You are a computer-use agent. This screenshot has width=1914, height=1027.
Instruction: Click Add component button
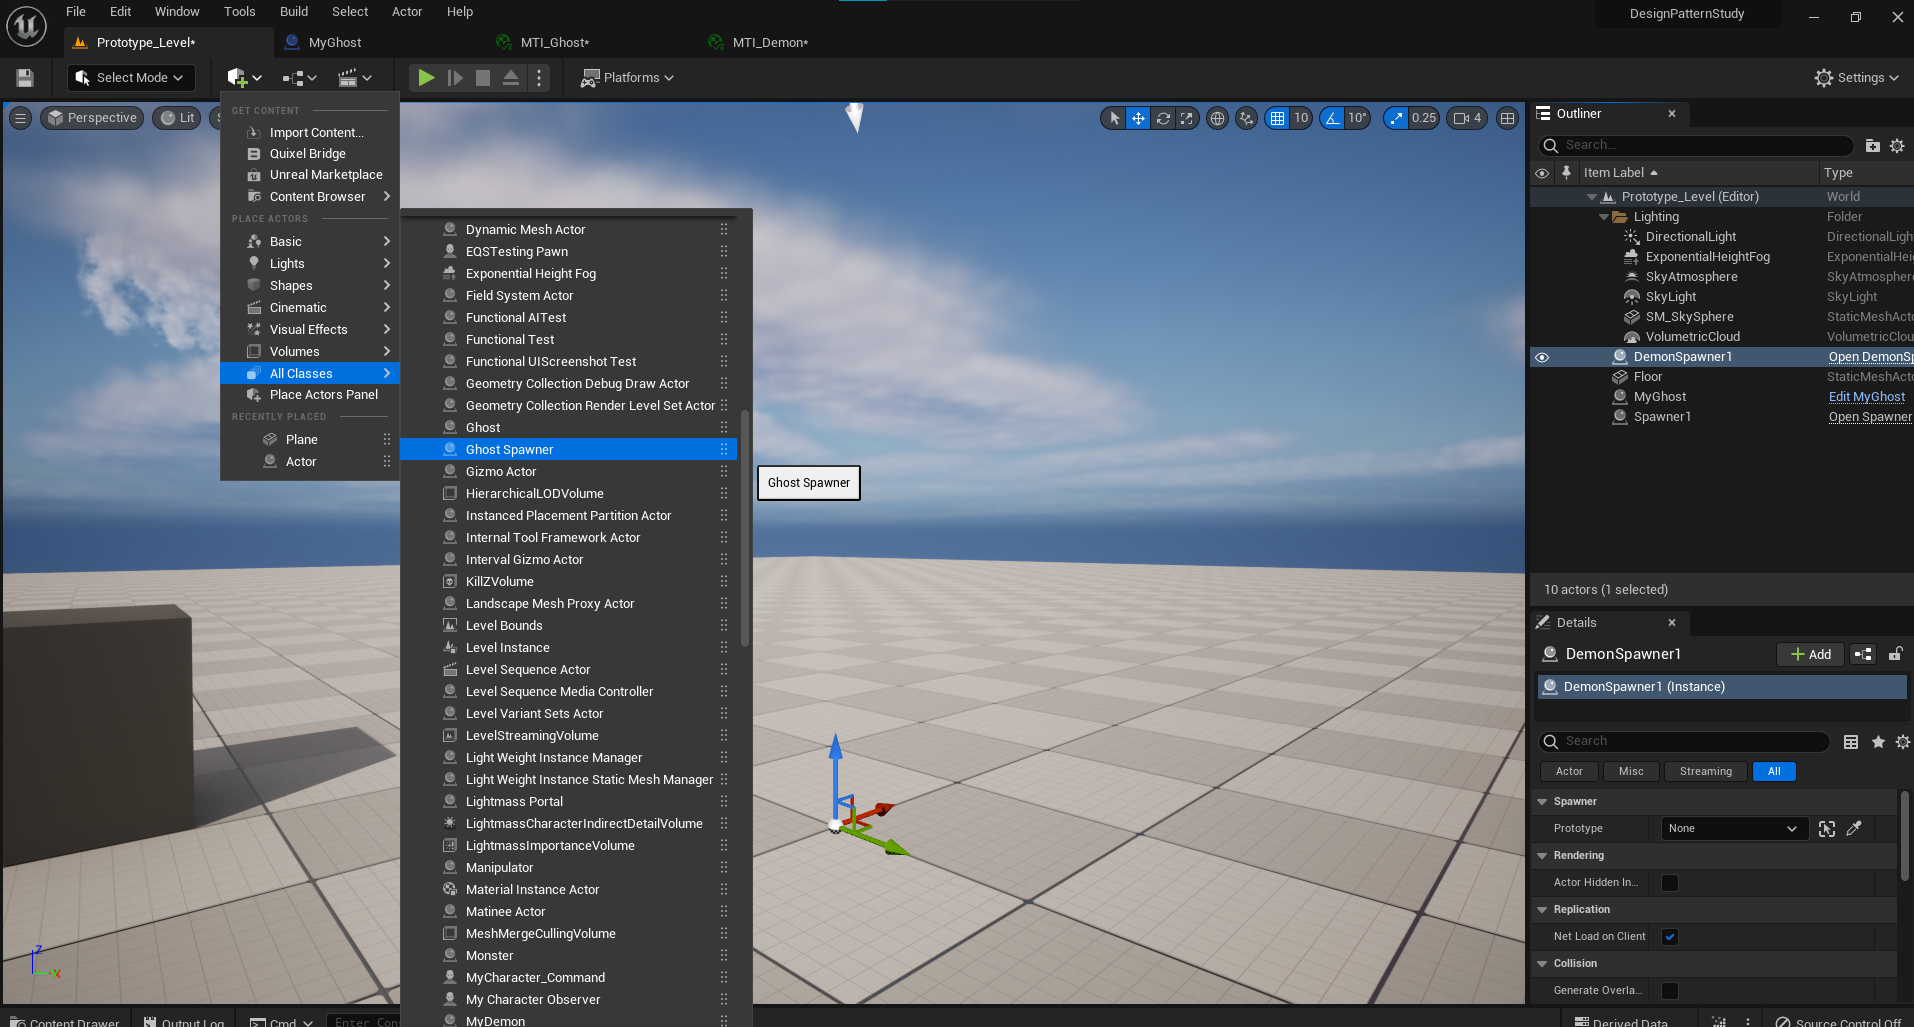pyautogui.click(x=1810, y=654)
